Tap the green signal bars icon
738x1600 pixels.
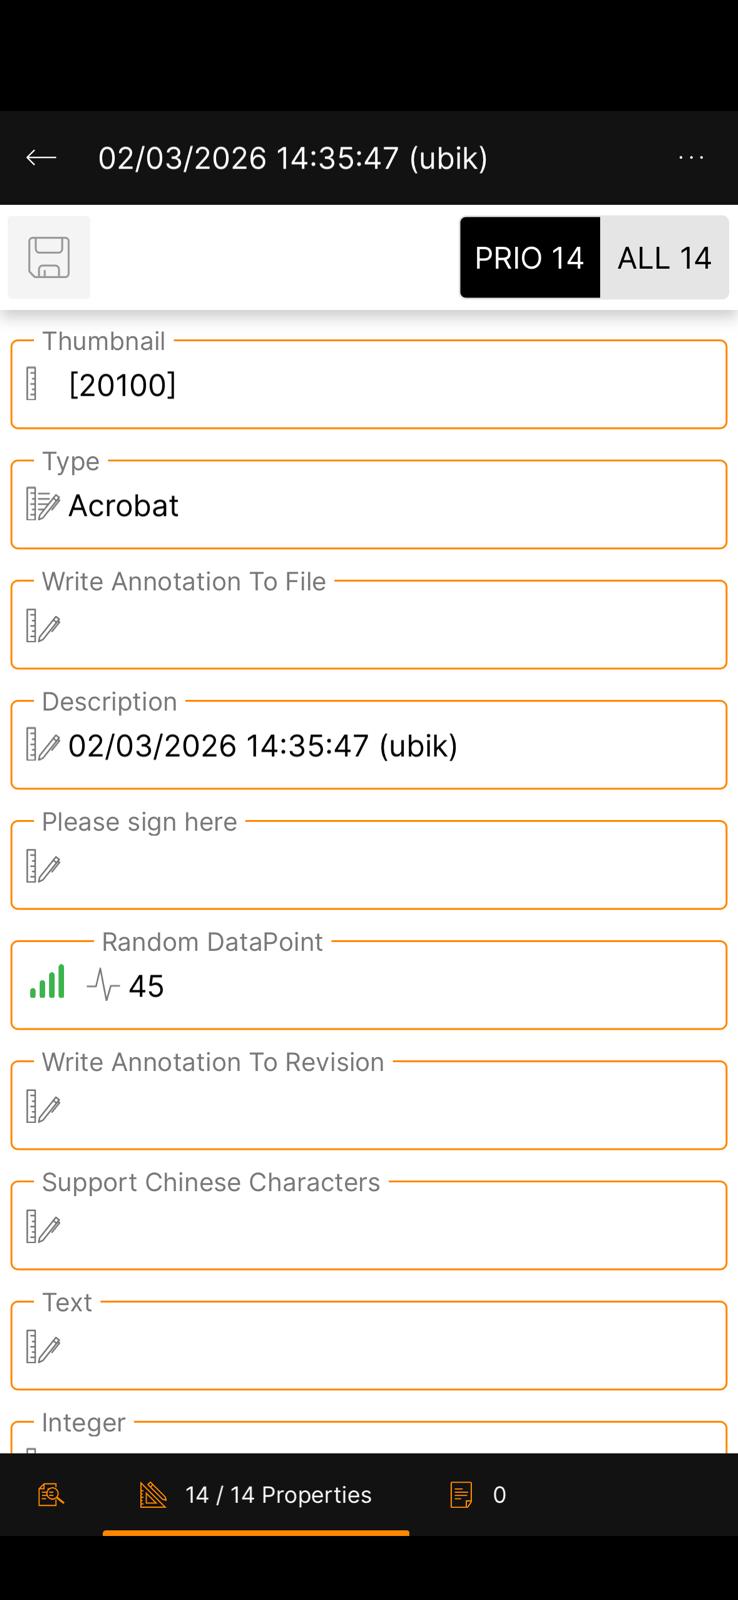pos(47,982)
